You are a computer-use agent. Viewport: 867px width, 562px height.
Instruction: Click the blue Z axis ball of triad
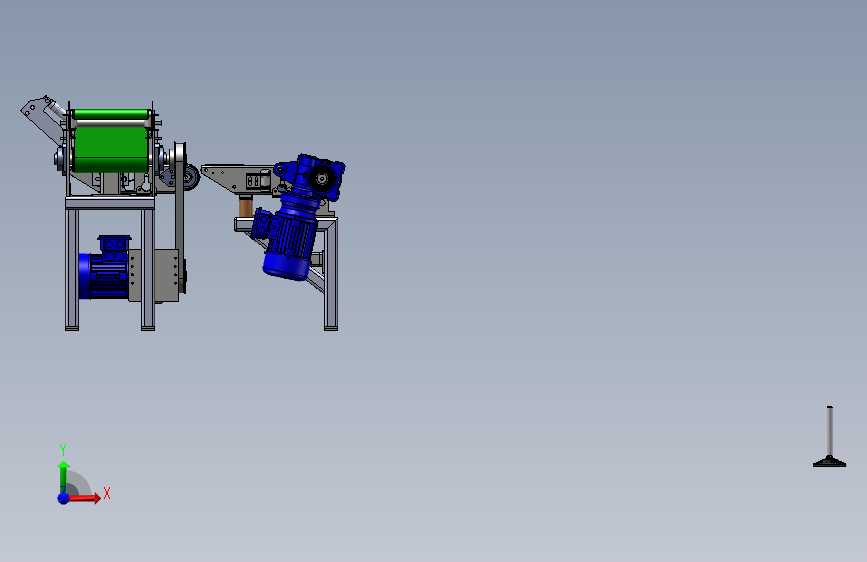pos(63,498)
